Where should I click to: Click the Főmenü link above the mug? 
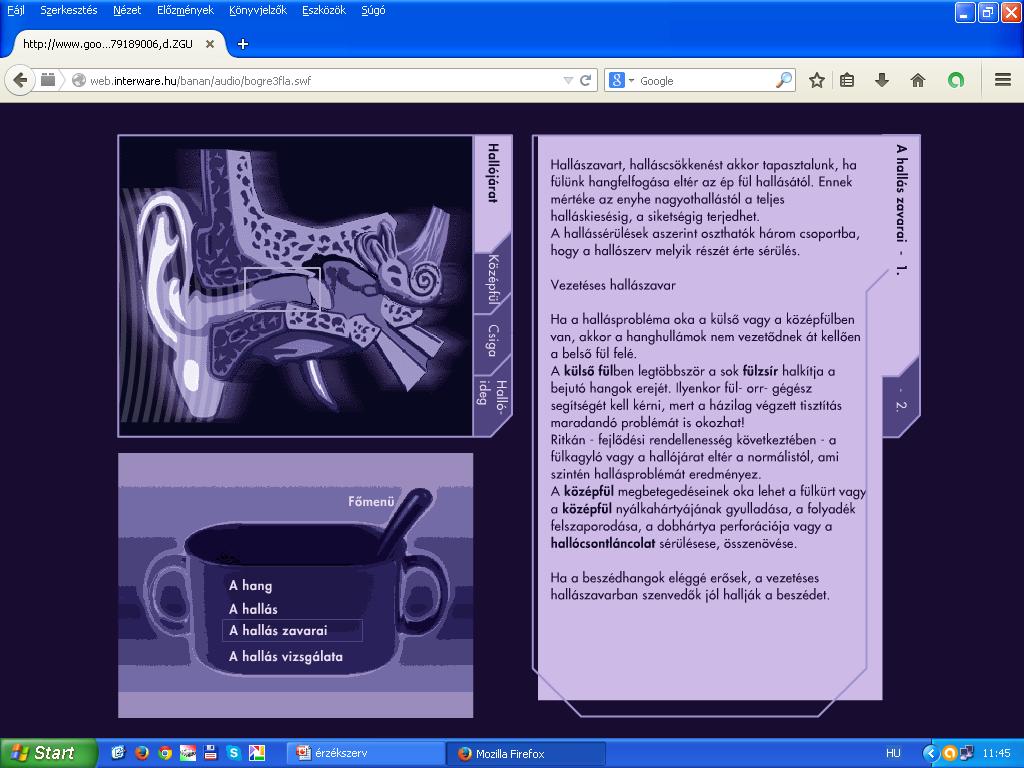coord(371,502)
